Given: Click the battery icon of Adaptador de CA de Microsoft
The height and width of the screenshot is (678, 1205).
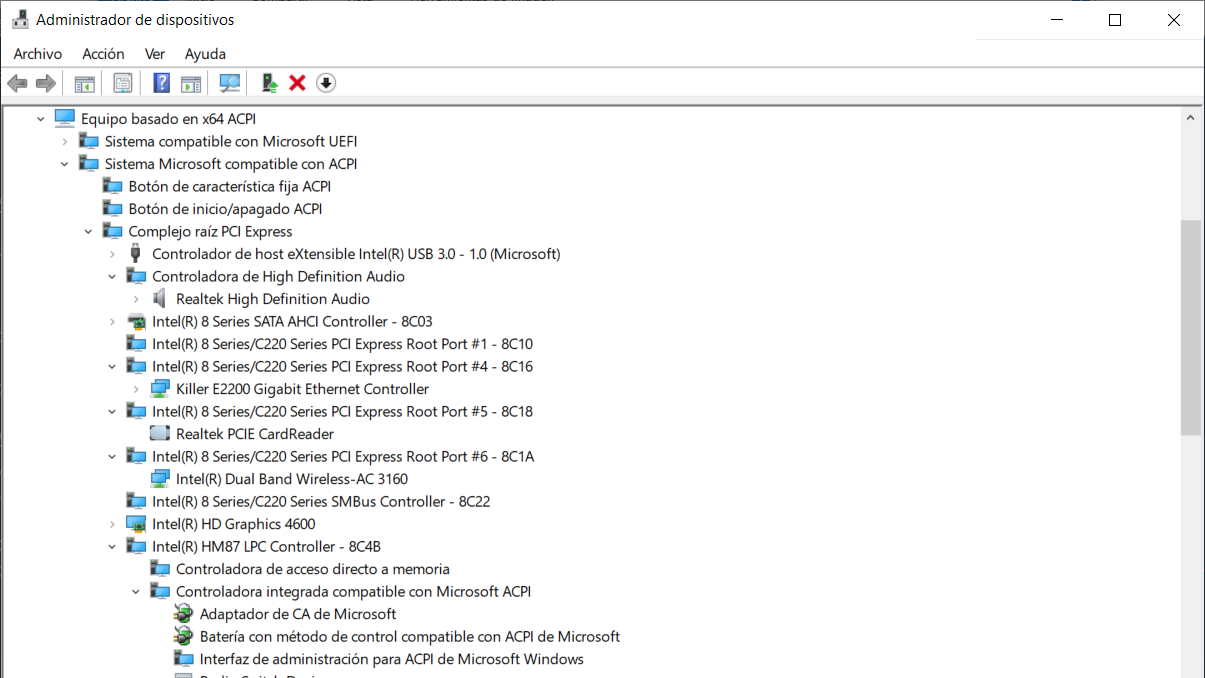Looking at the screenshot, I should [x=184, y=614].
